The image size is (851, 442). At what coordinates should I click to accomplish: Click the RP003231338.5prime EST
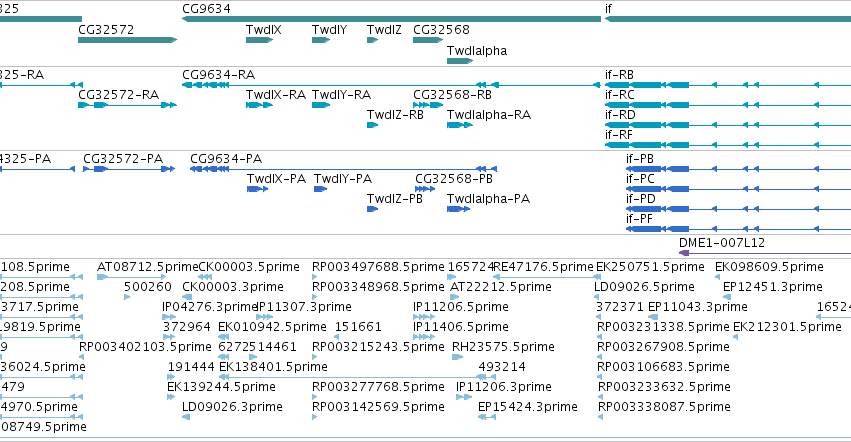(600, 337)
